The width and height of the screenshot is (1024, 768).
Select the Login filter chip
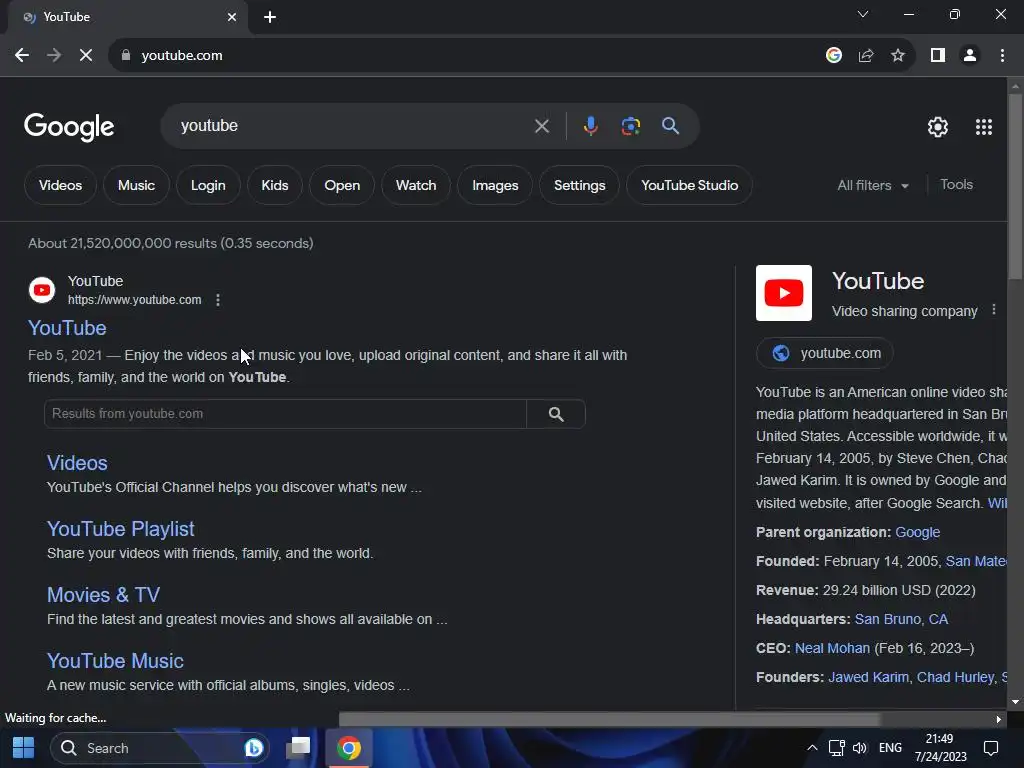(208, 185)
